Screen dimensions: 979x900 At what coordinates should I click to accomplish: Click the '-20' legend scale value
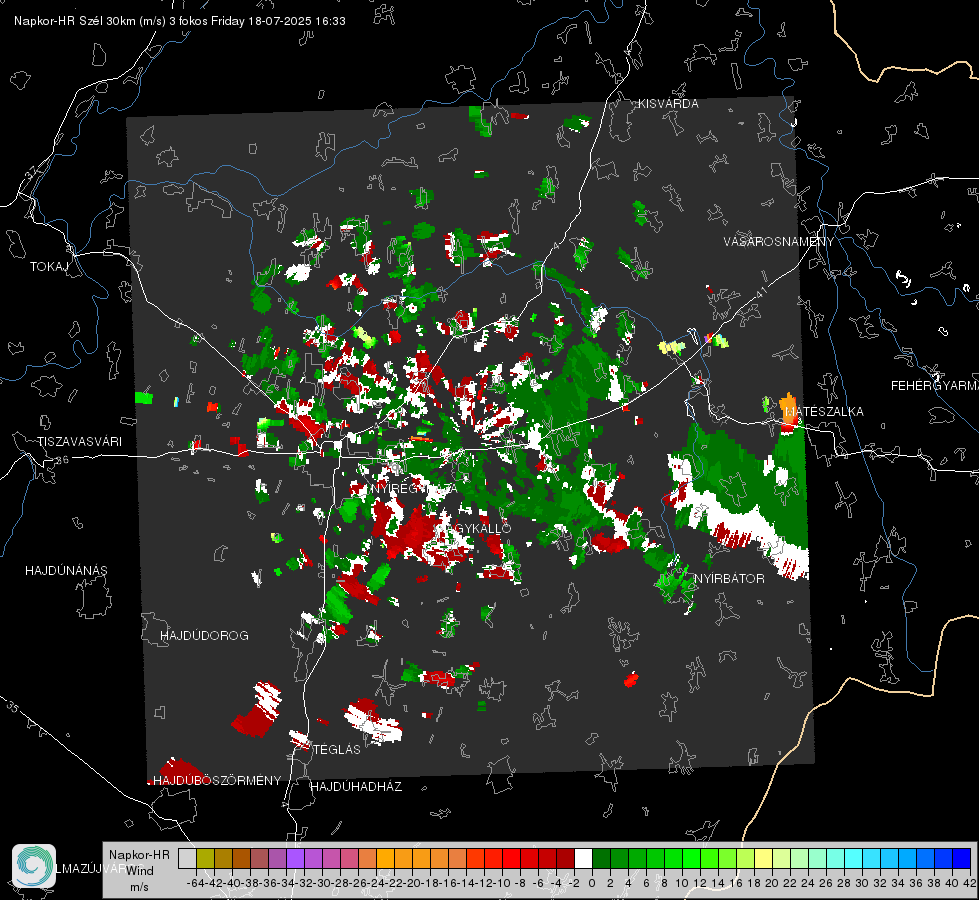411,883
